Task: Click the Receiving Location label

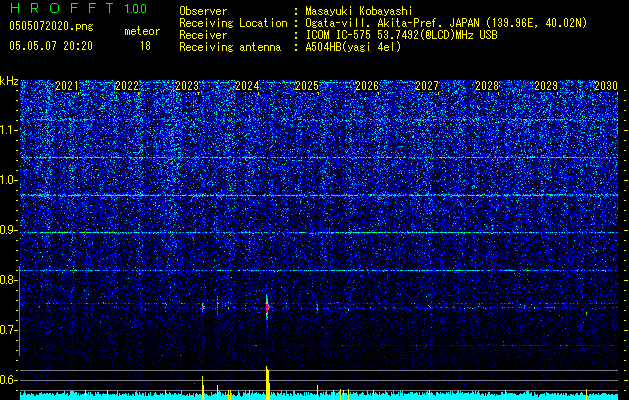Action: coord(233,23)
